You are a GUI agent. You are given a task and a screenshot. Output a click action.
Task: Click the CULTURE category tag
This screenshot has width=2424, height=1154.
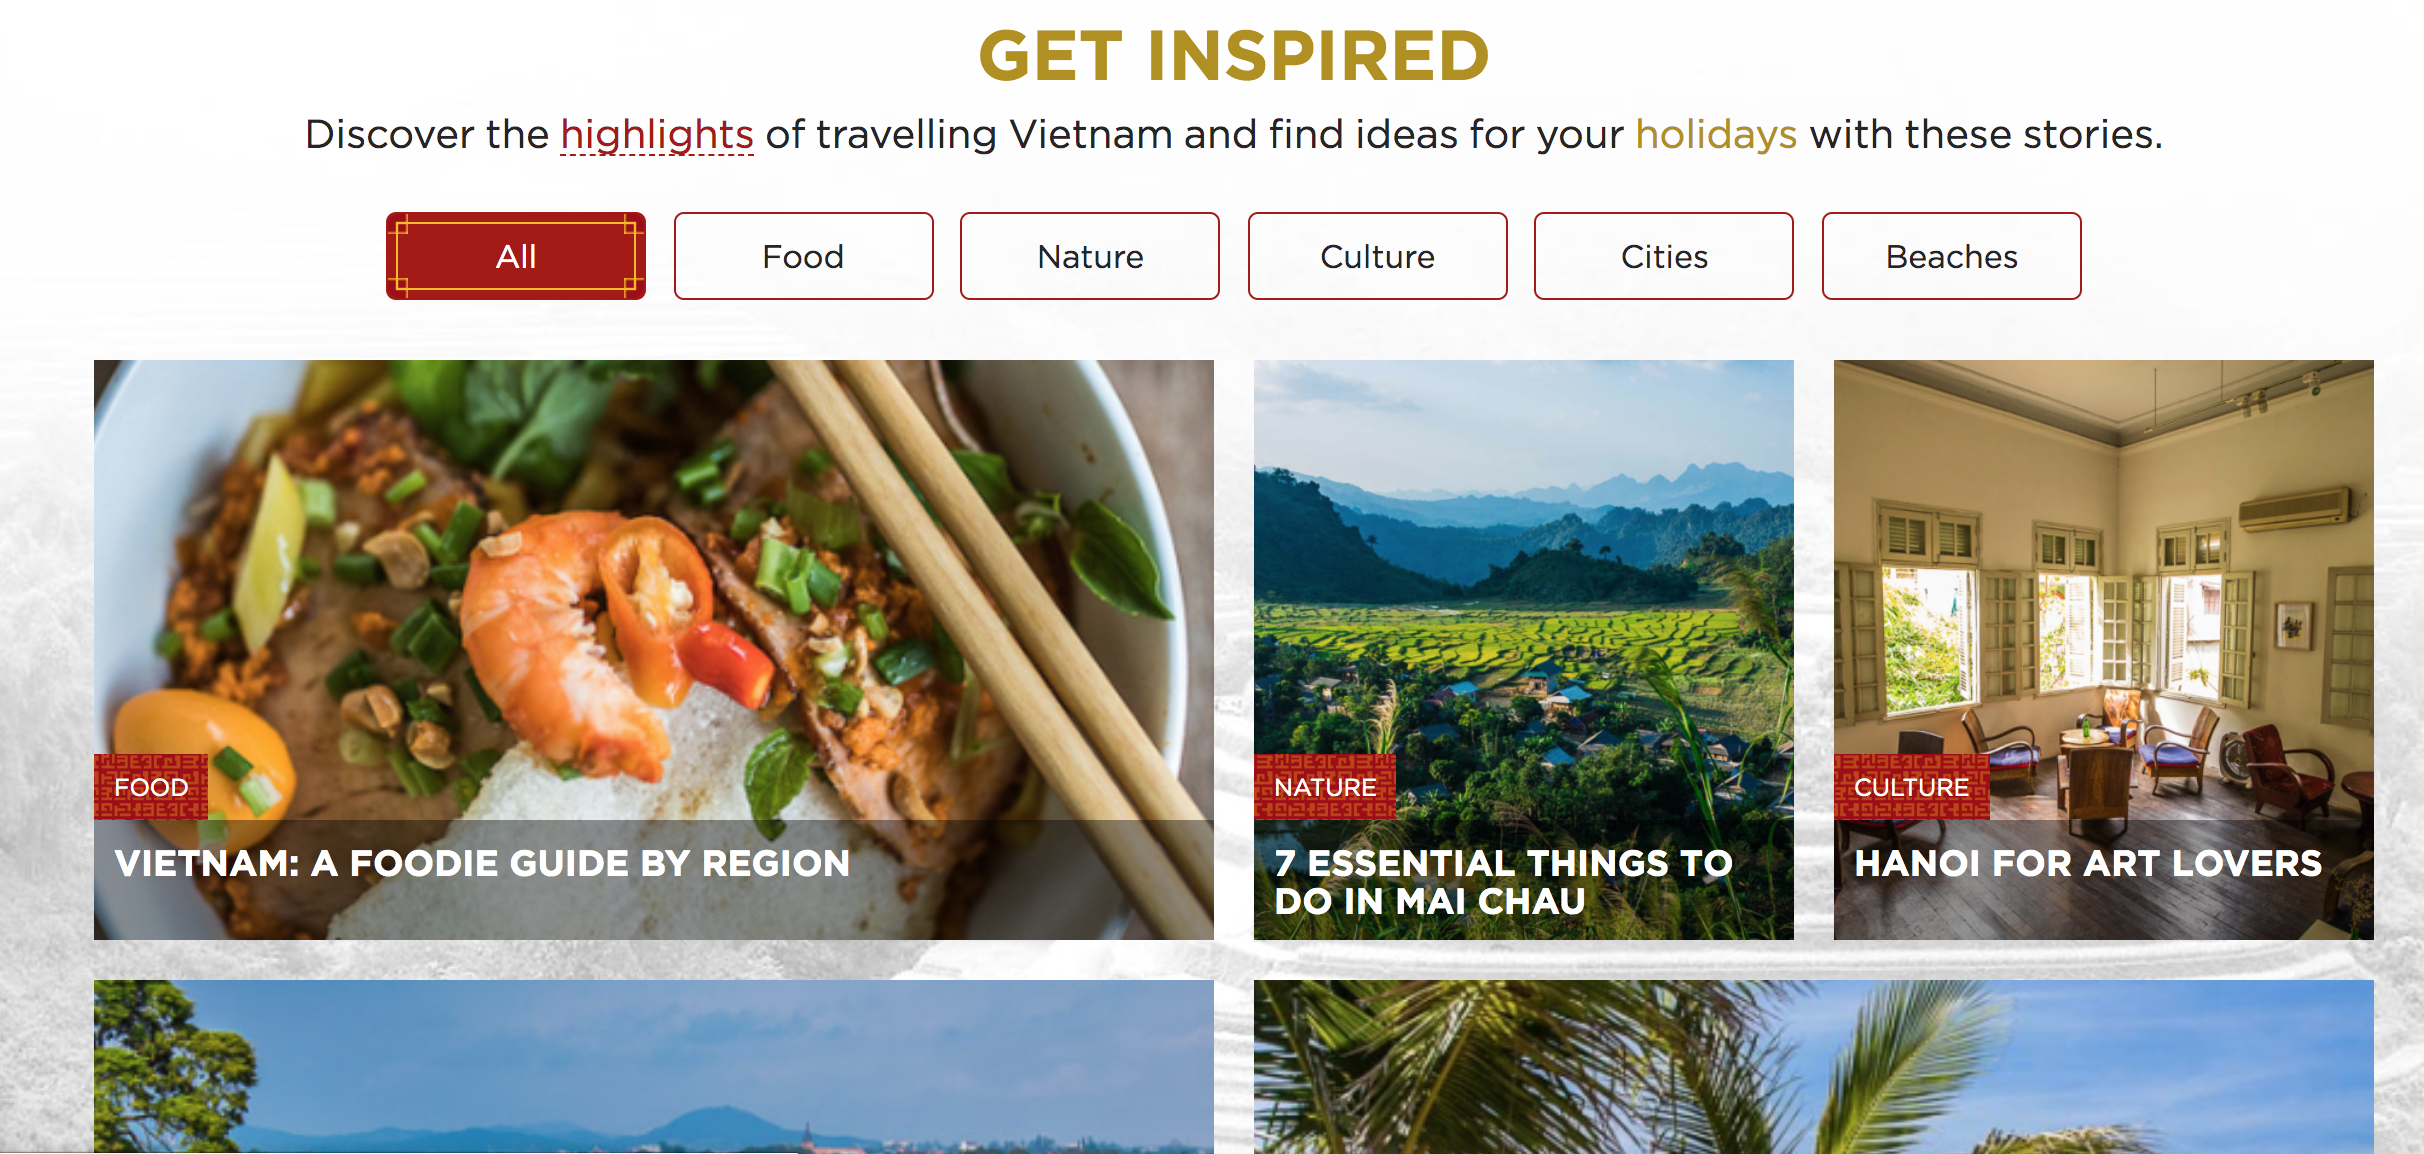coord(1911,787)
